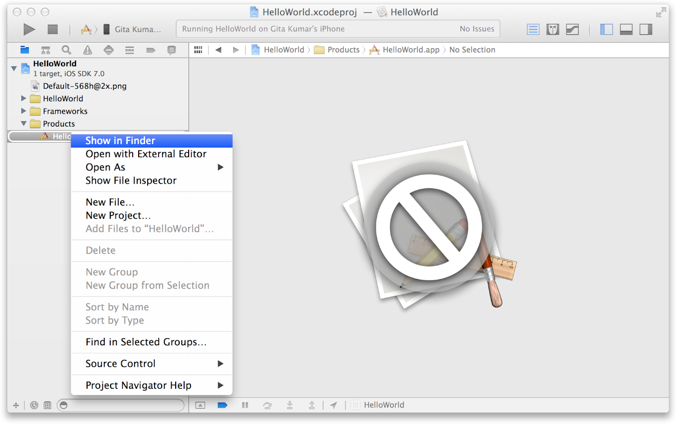This screenshot has width=676, height=424.
Task: Click the Step into debug icon
Action: [290, 405]
